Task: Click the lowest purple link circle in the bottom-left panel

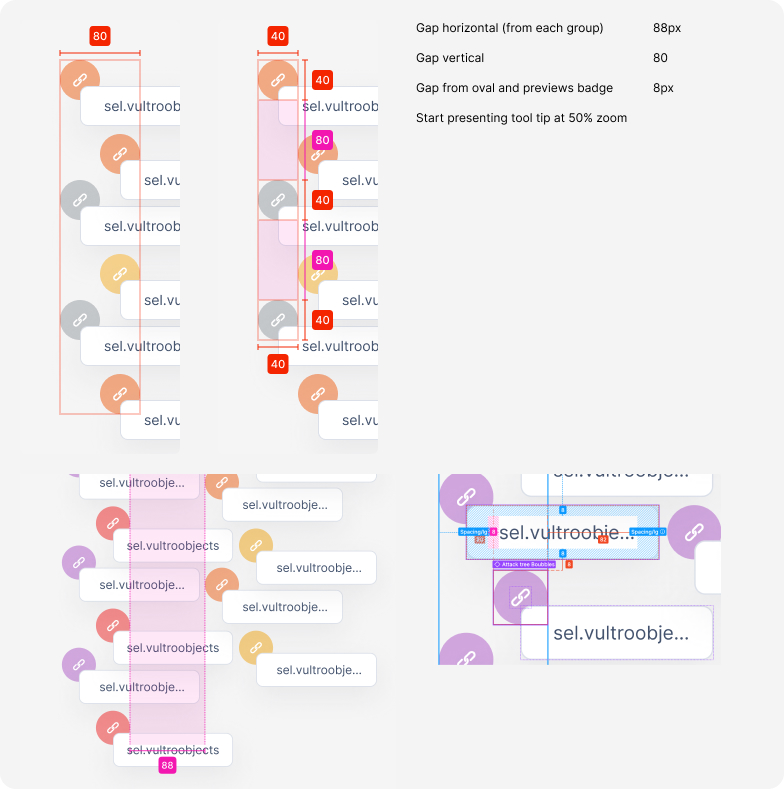Action: 79,665
